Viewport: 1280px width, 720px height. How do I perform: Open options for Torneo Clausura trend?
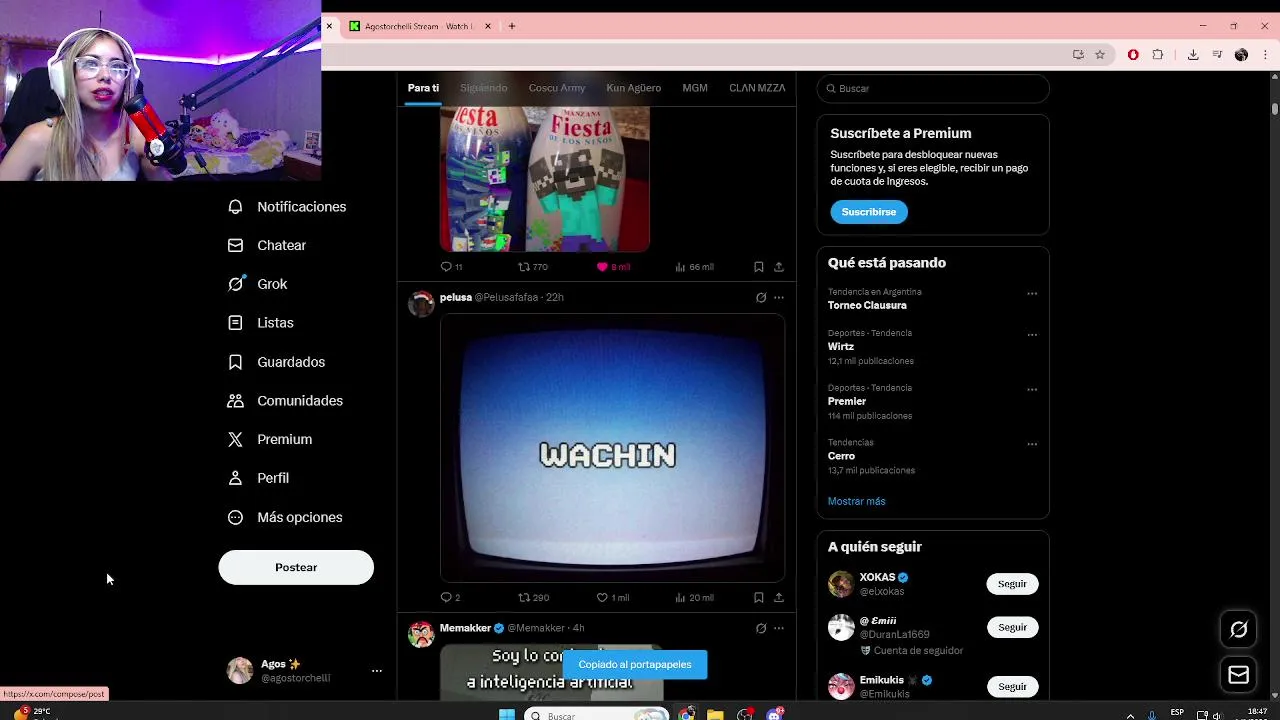pos(1032,294)
